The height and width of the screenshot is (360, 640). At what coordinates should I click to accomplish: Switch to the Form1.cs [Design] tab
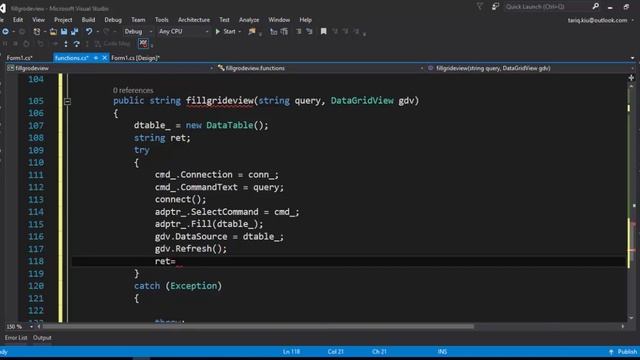tap(136, 58)
